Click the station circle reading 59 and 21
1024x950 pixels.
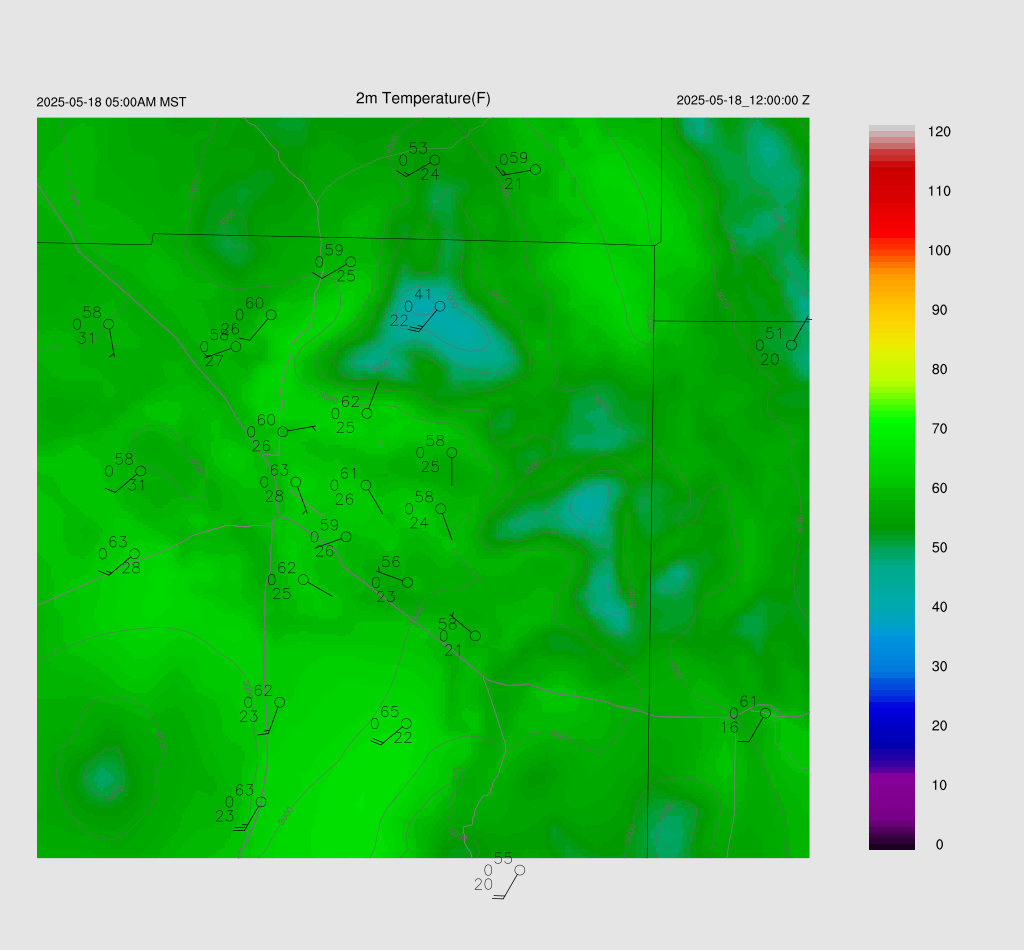click(536, 170)
